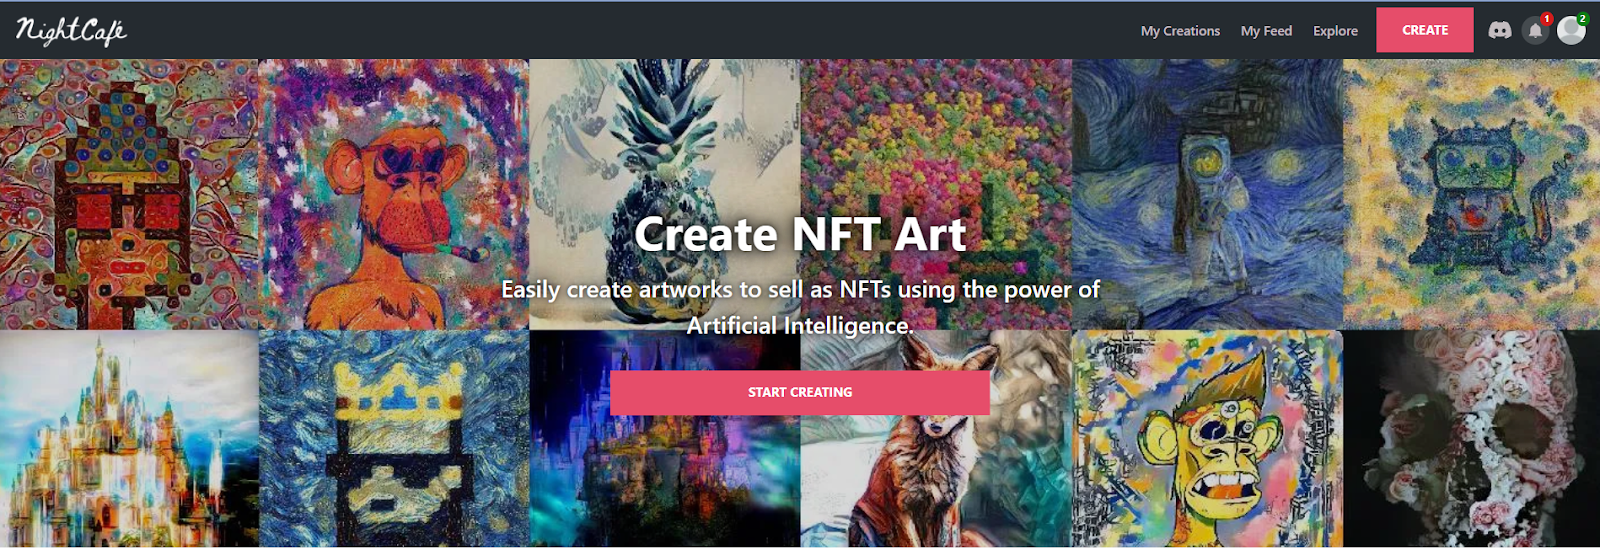Open the Explore menu item
1600x550 pixels.
pyautogui.click(x=1335, y=31)
